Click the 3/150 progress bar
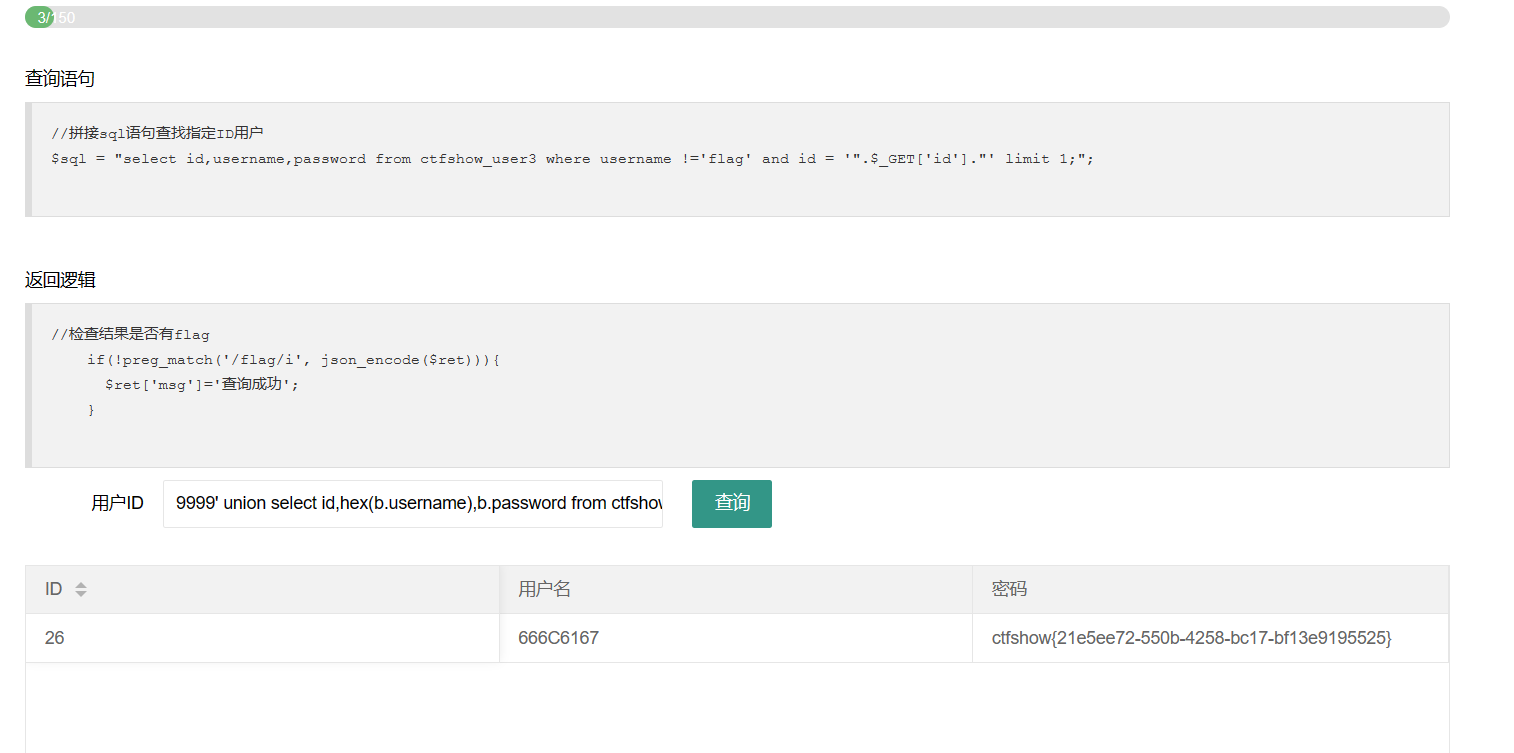1514x753 pixels. [737, 17]
